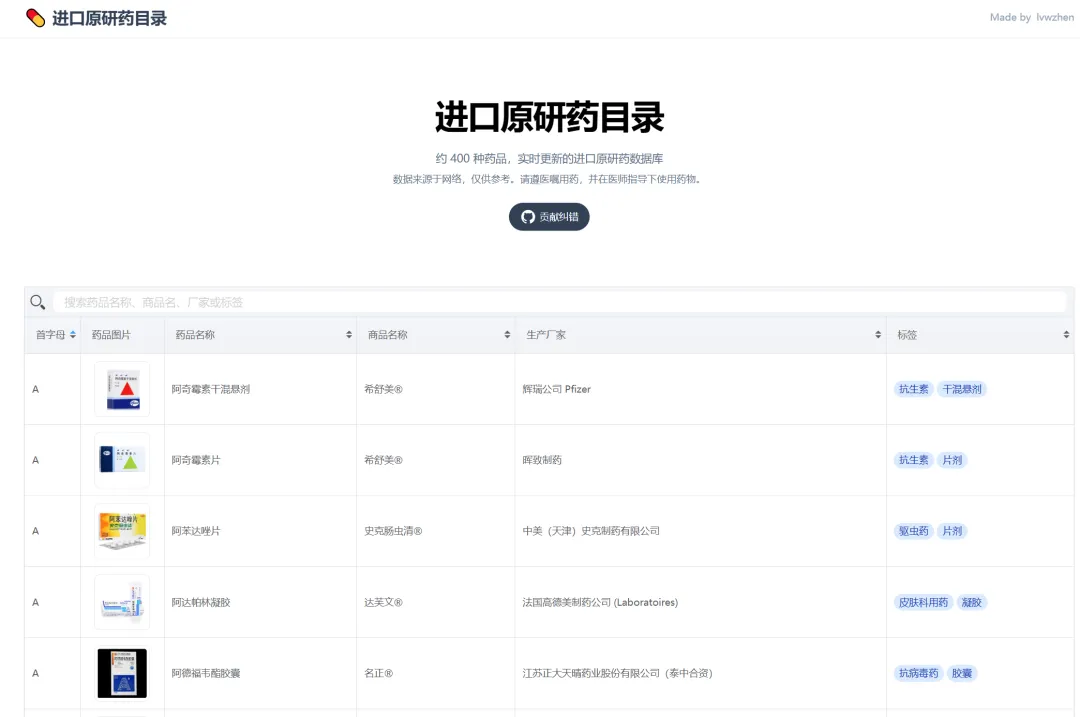Select the 片剂 tag in 阿苯达唑片 row

[x=952, y=531]
